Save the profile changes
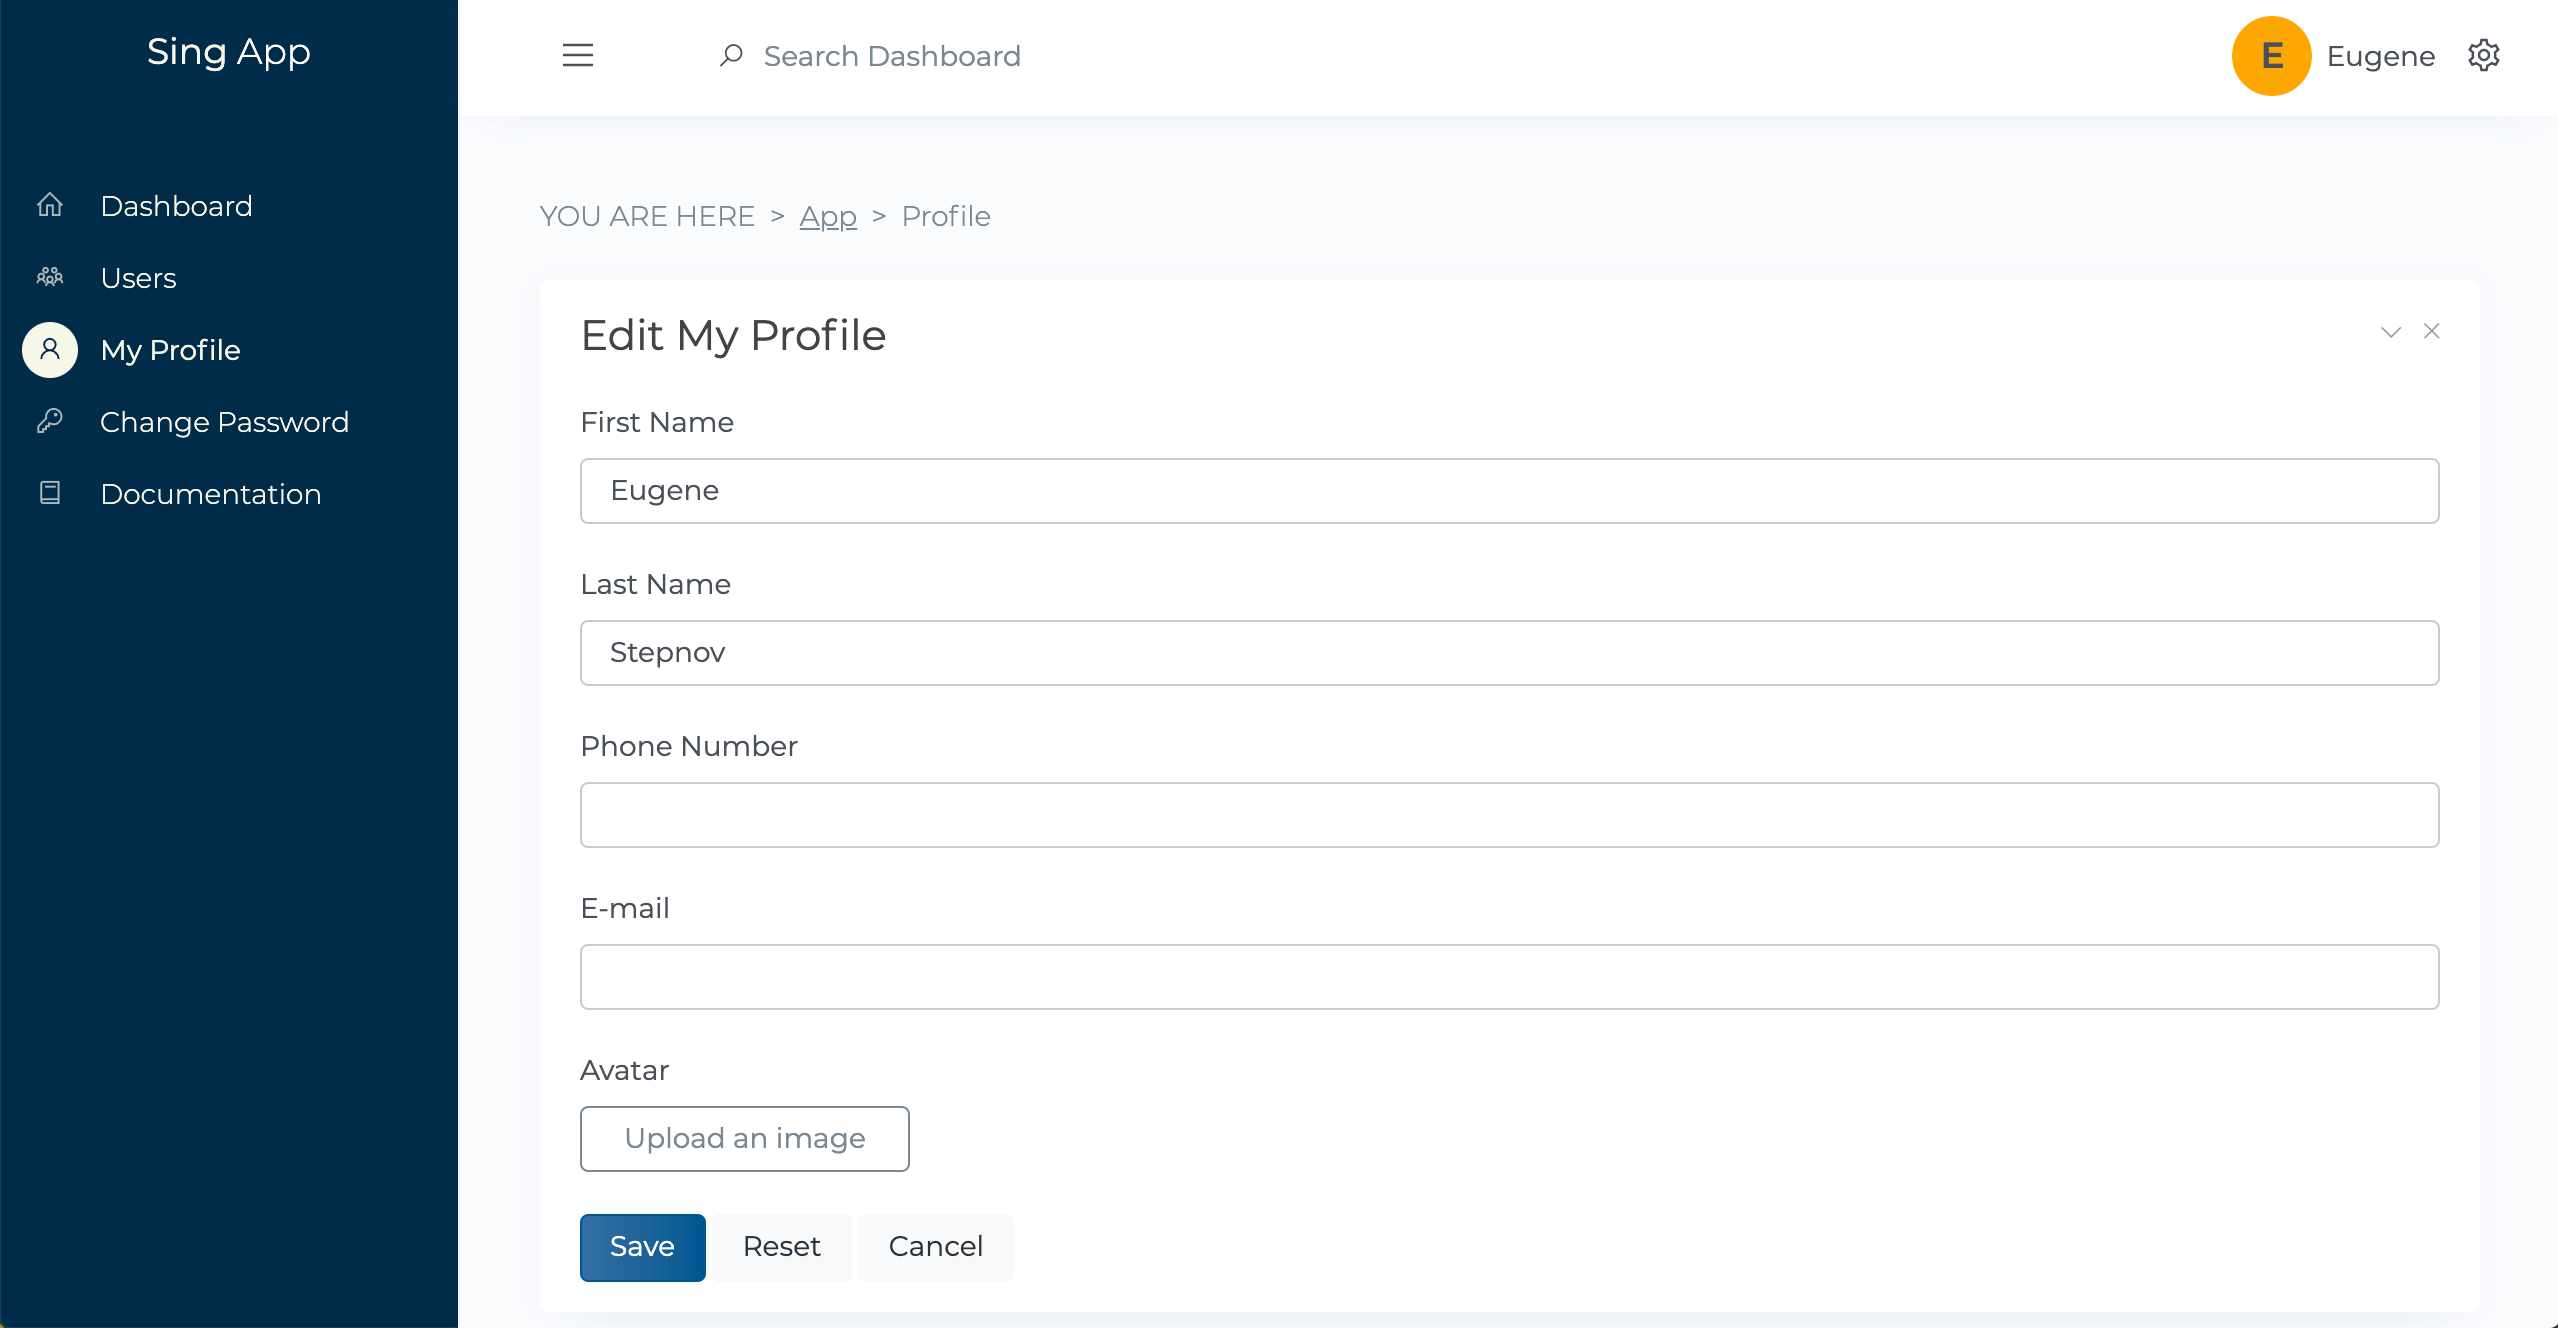Viewport: 2558px width, 1328px height. pyautogui.click(x=643, y=1246)
